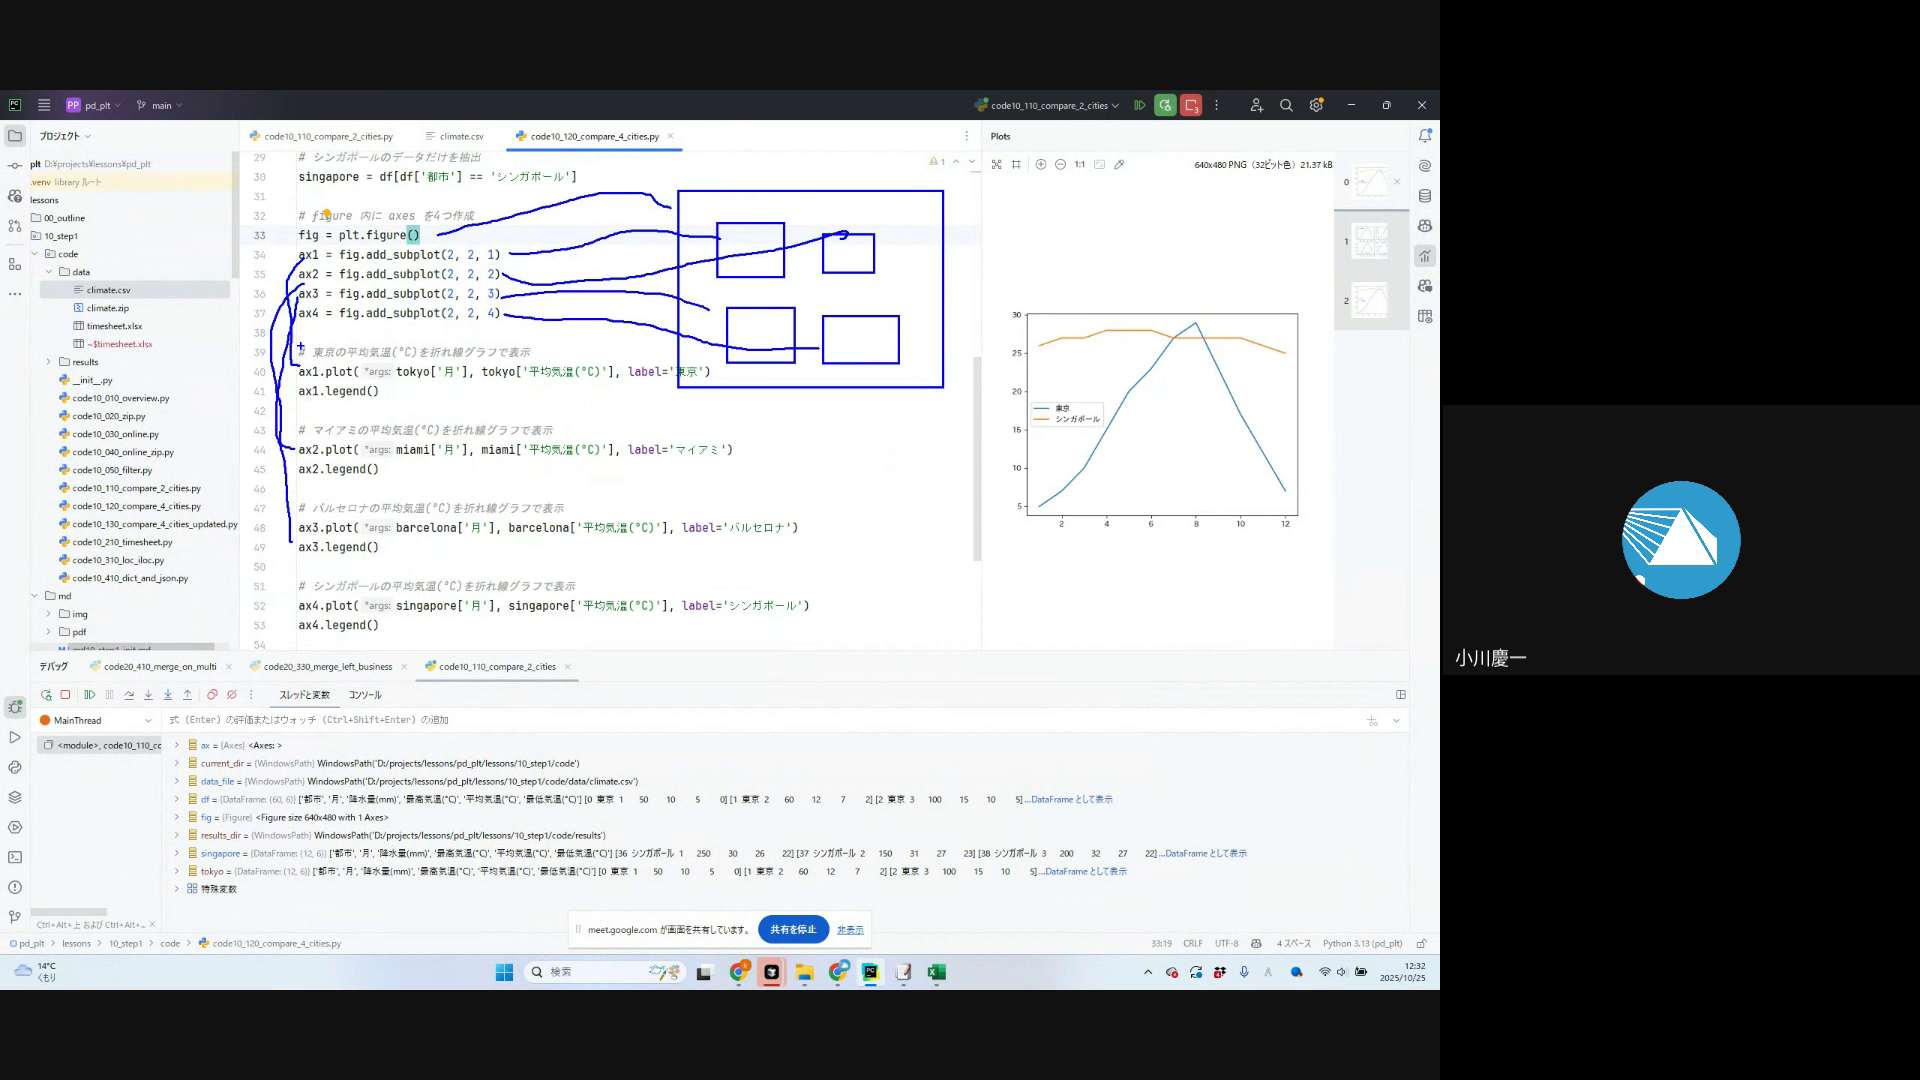Image resolution: width=1920 pixels, height=1080 pixels.
Task: Zoom in on the plot image
Action: (1040, 164)
